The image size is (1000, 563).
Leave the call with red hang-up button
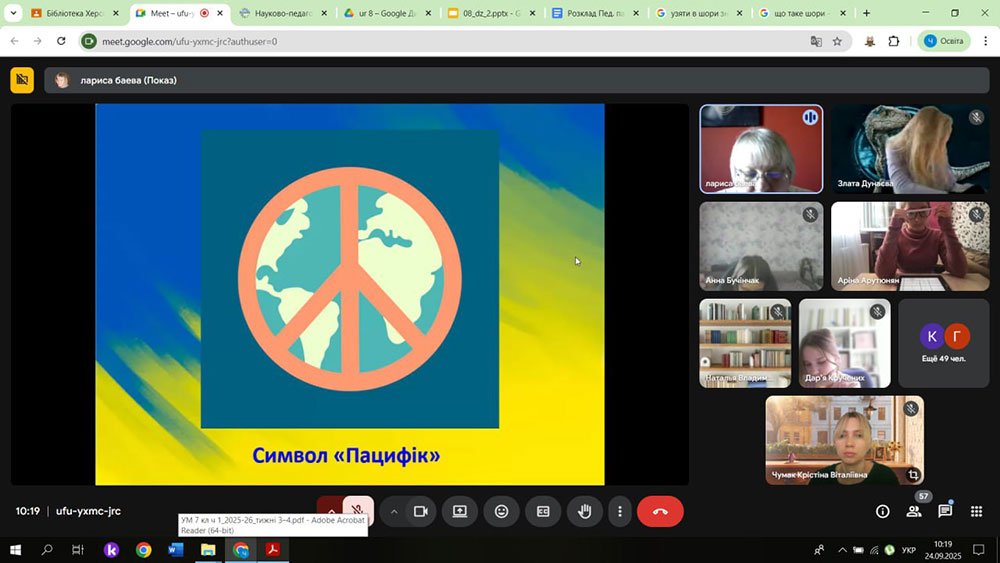(660, 511)
